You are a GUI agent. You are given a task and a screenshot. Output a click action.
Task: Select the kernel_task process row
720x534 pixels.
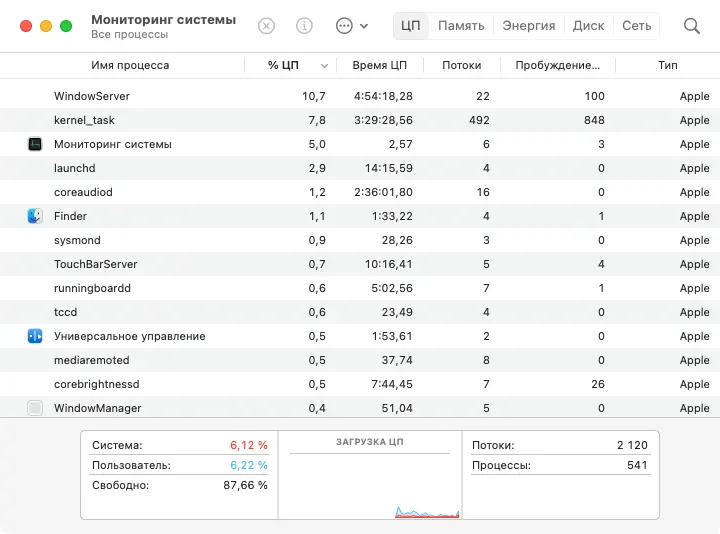pos(360,120)
